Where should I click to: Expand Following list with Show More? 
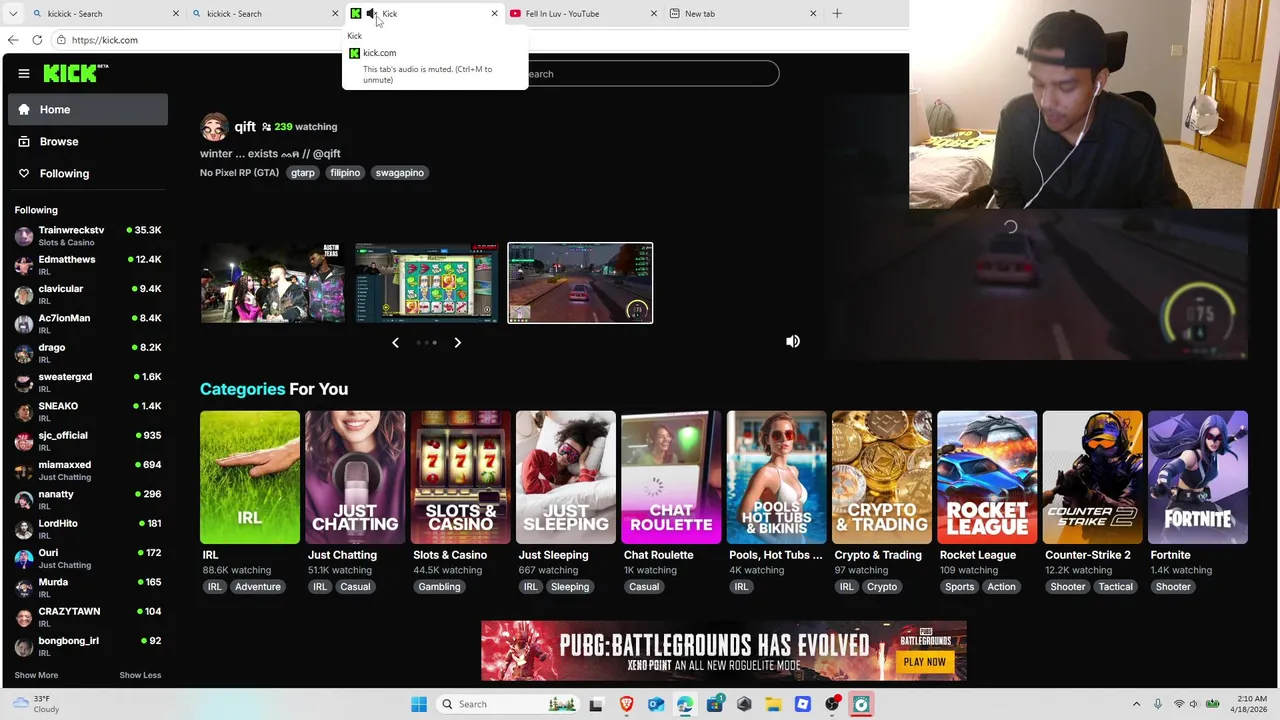(36, 675)
